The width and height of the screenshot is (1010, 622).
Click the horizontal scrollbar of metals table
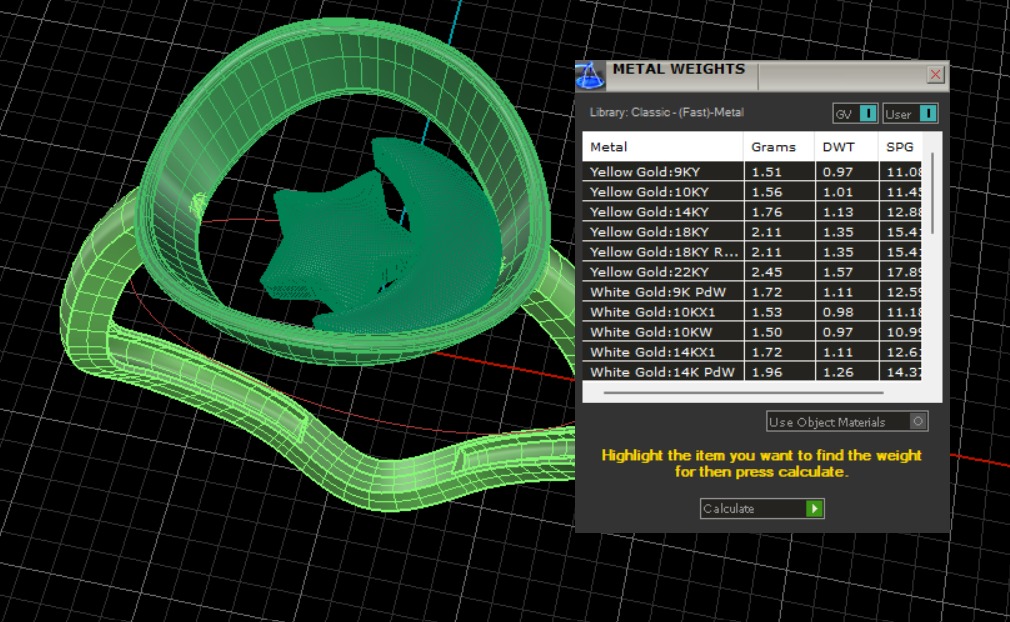point(743,392)
